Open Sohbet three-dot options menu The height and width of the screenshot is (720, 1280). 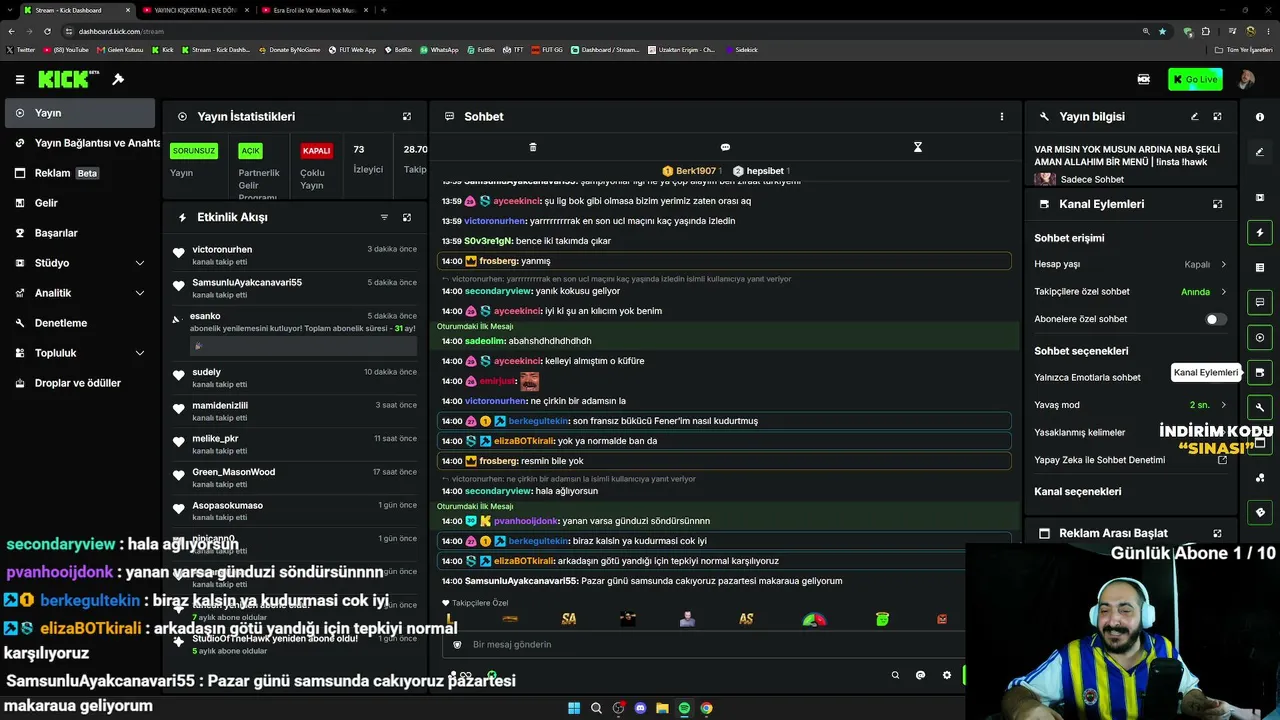coord(1001,117)
